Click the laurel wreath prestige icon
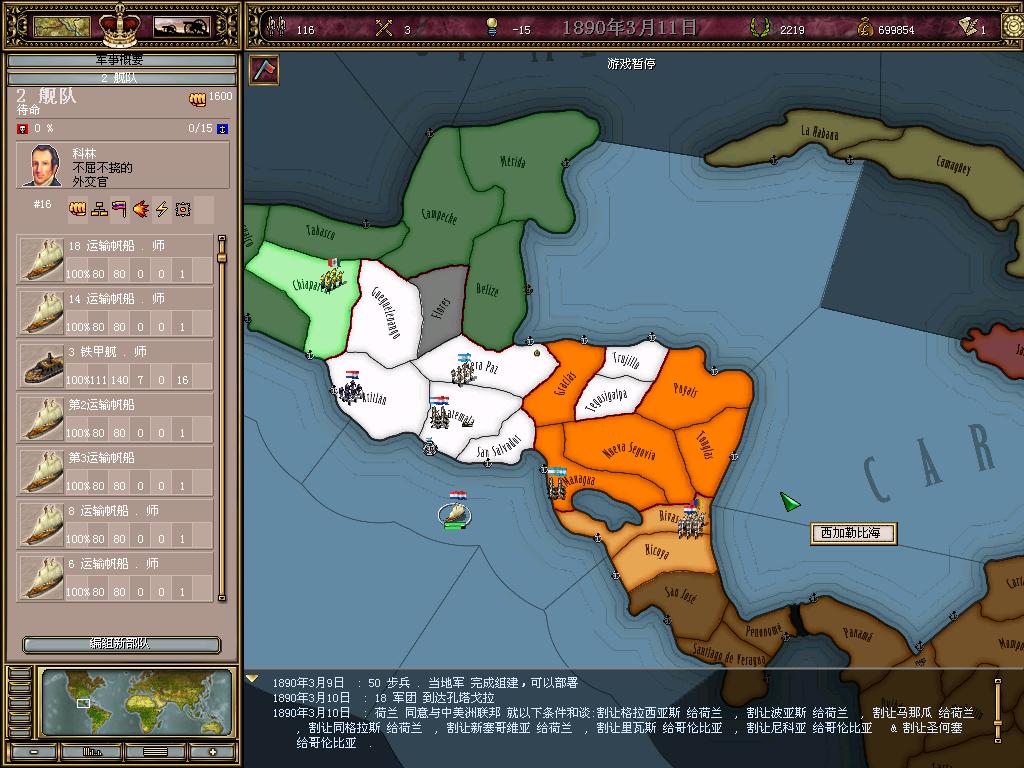 point(758,27)
